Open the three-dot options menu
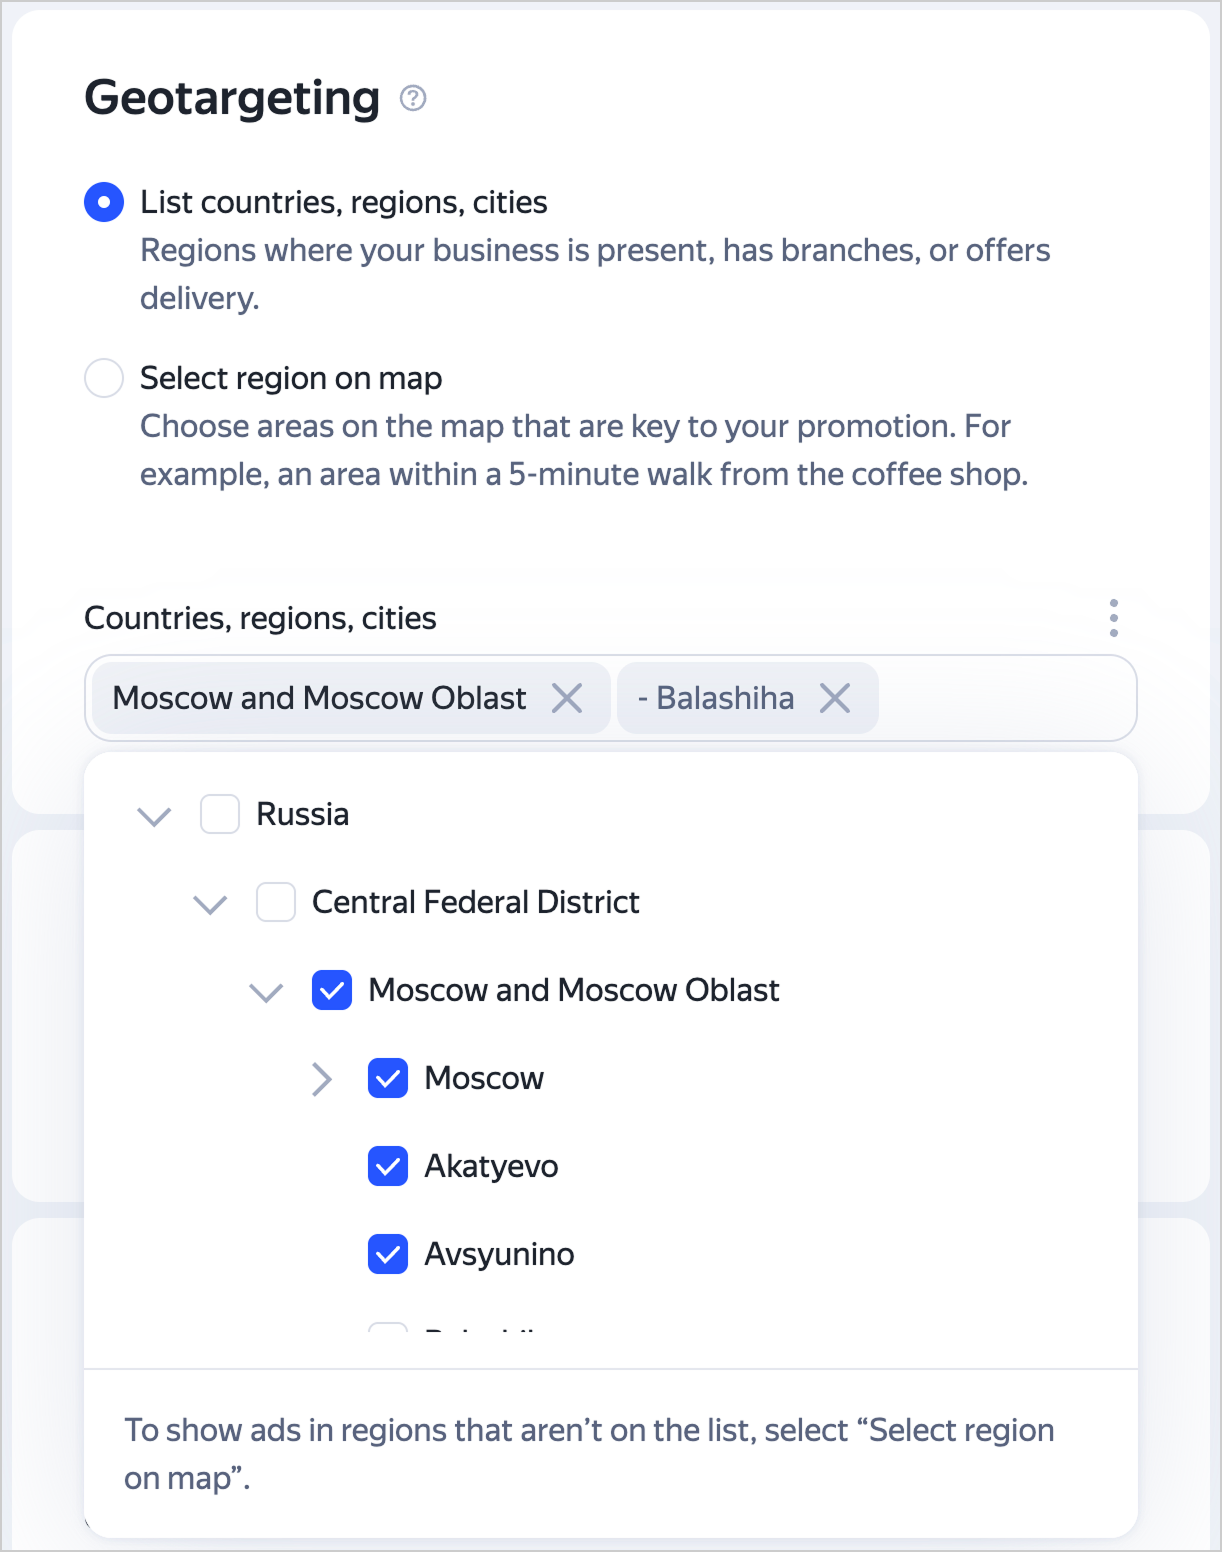The width and height of the screenshot is (1222, 1552). [x=1113, y=618]
